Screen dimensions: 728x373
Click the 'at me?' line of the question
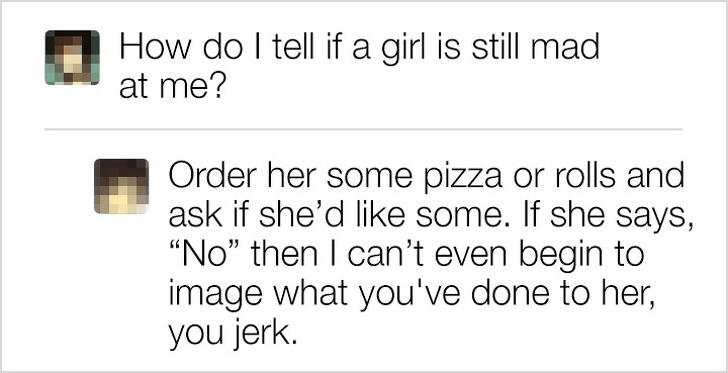tap(170, 89)
